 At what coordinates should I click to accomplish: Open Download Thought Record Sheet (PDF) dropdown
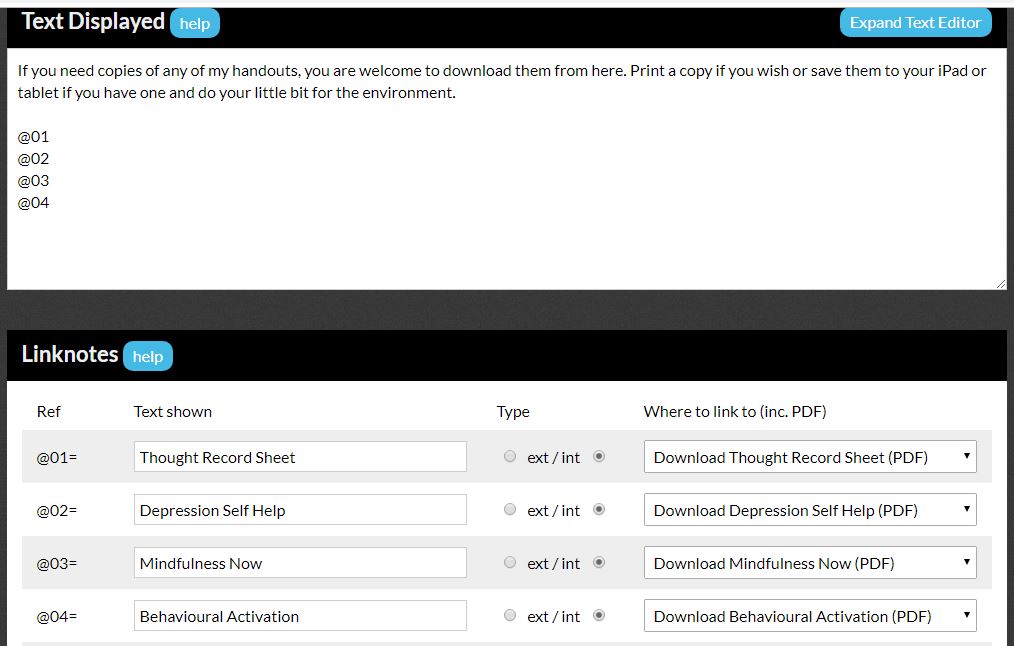(810, 457)
